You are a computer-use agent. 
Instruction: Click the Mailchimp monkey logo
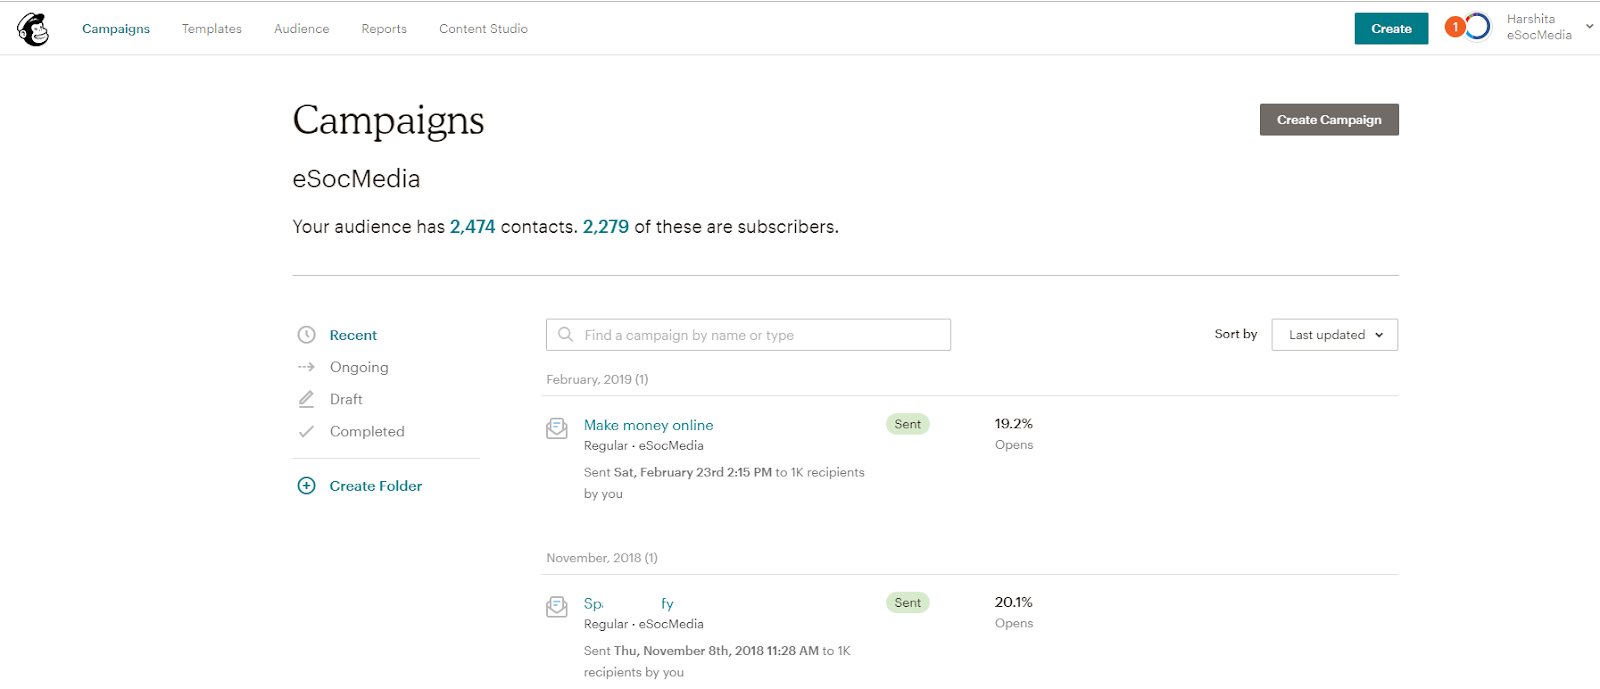33,29
